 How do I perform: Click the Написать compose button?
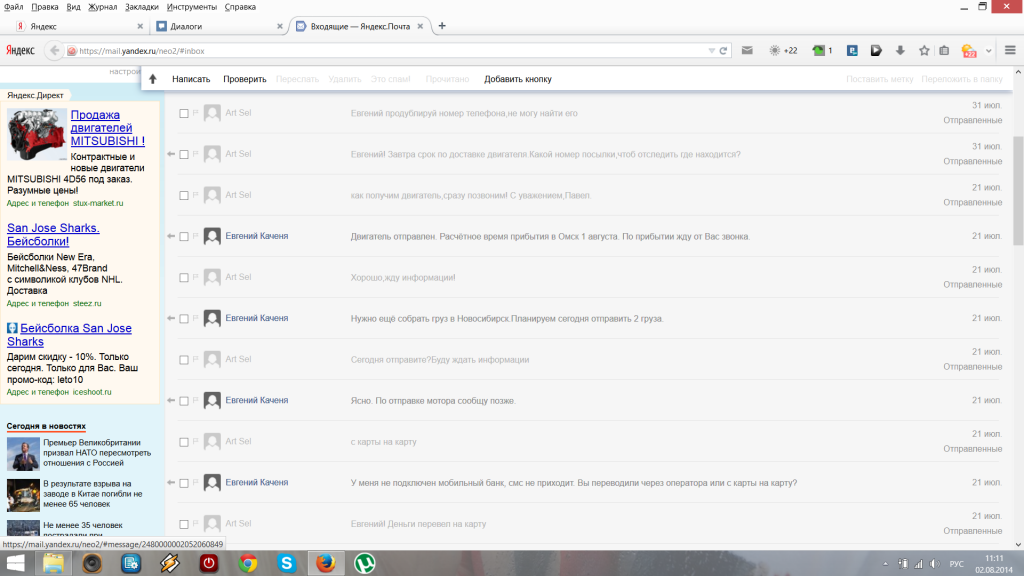coord(191,79)
